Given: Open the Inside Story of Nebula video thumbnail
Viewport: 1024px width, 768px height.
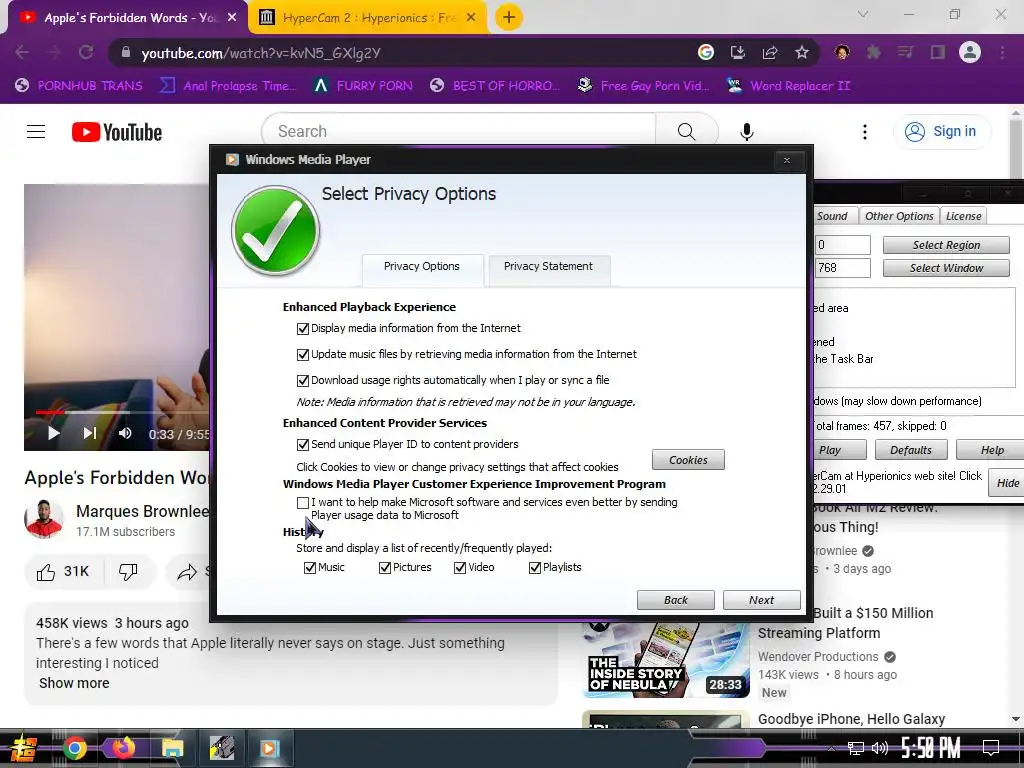Looking at the screenshot, I should (666, 659).
